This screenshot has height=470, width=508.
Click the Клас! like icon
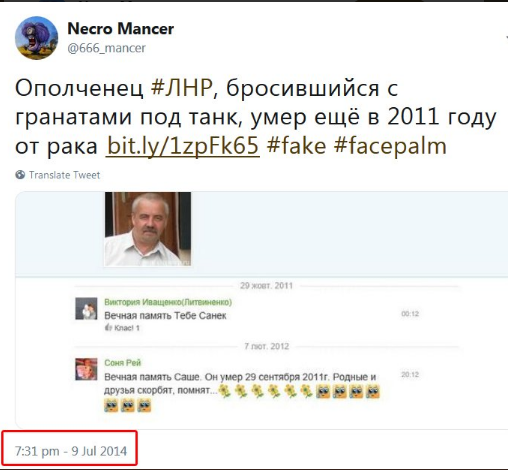108,328
